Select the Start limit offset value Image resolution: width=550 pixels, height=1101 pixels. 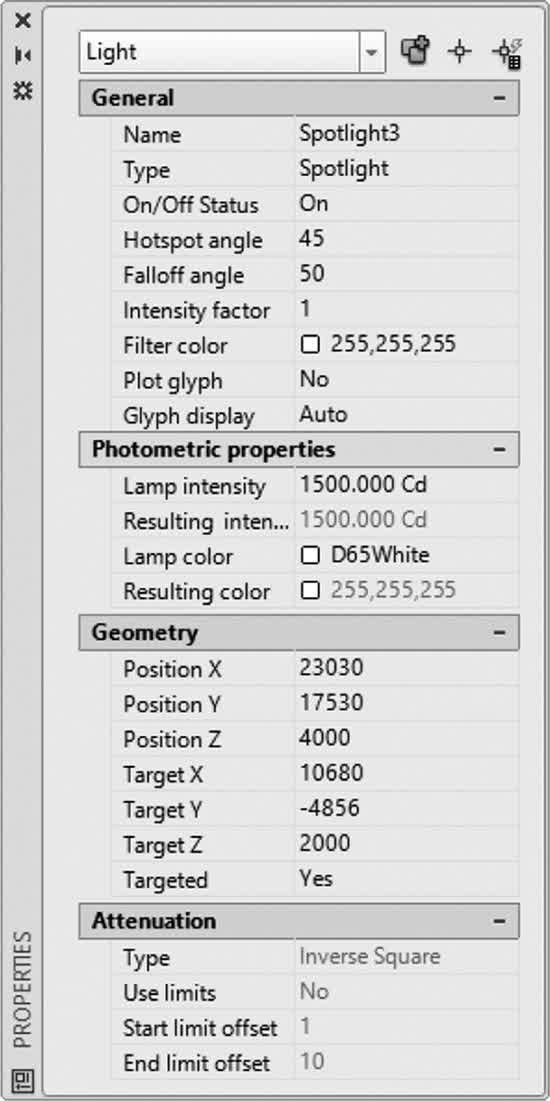[x=407, y=1027]
